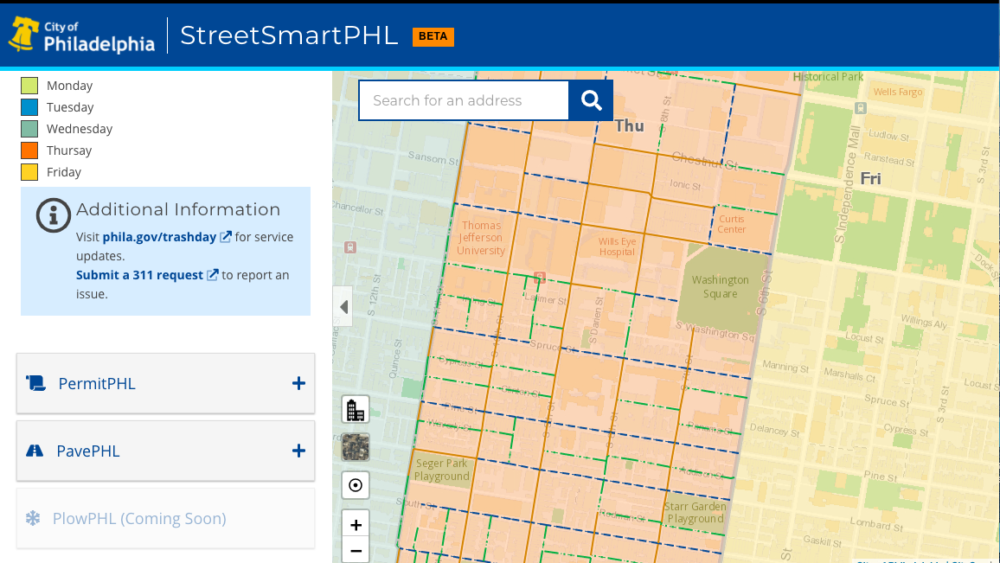This screenshot has height=563, width=1000.
Task: Expand PavePHL with the plus icon
Action: click(x=298, y=451)
